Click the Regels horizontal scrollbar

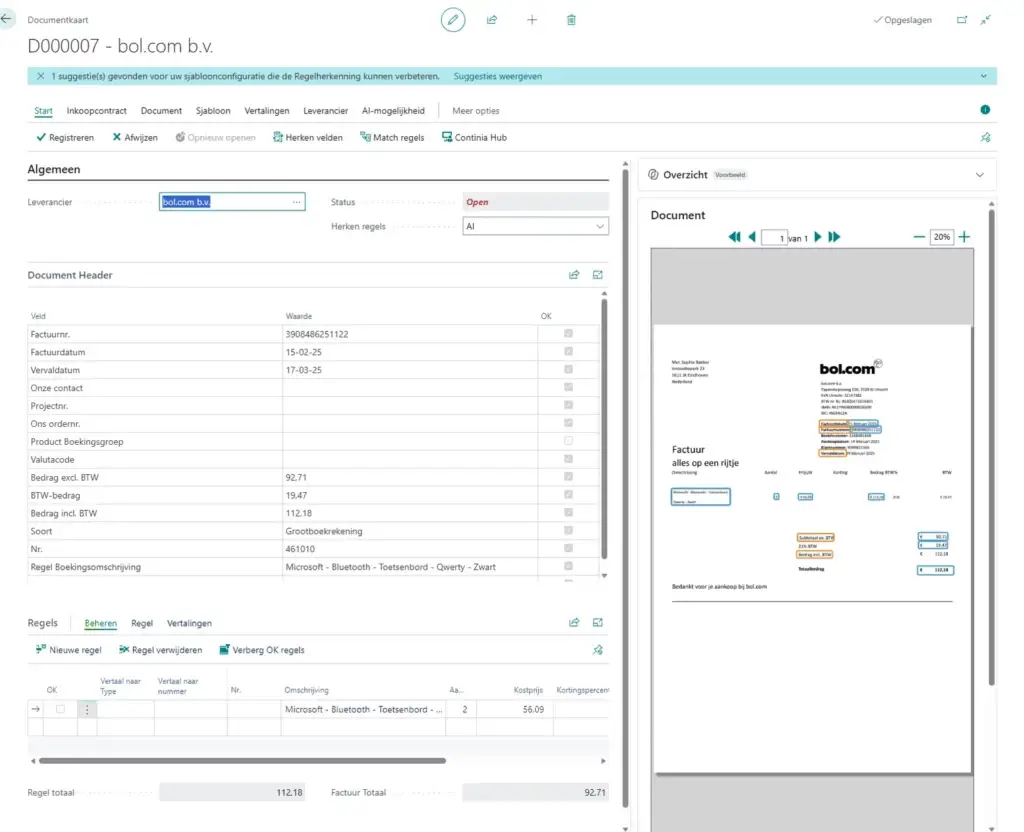(x=242, y=761)
